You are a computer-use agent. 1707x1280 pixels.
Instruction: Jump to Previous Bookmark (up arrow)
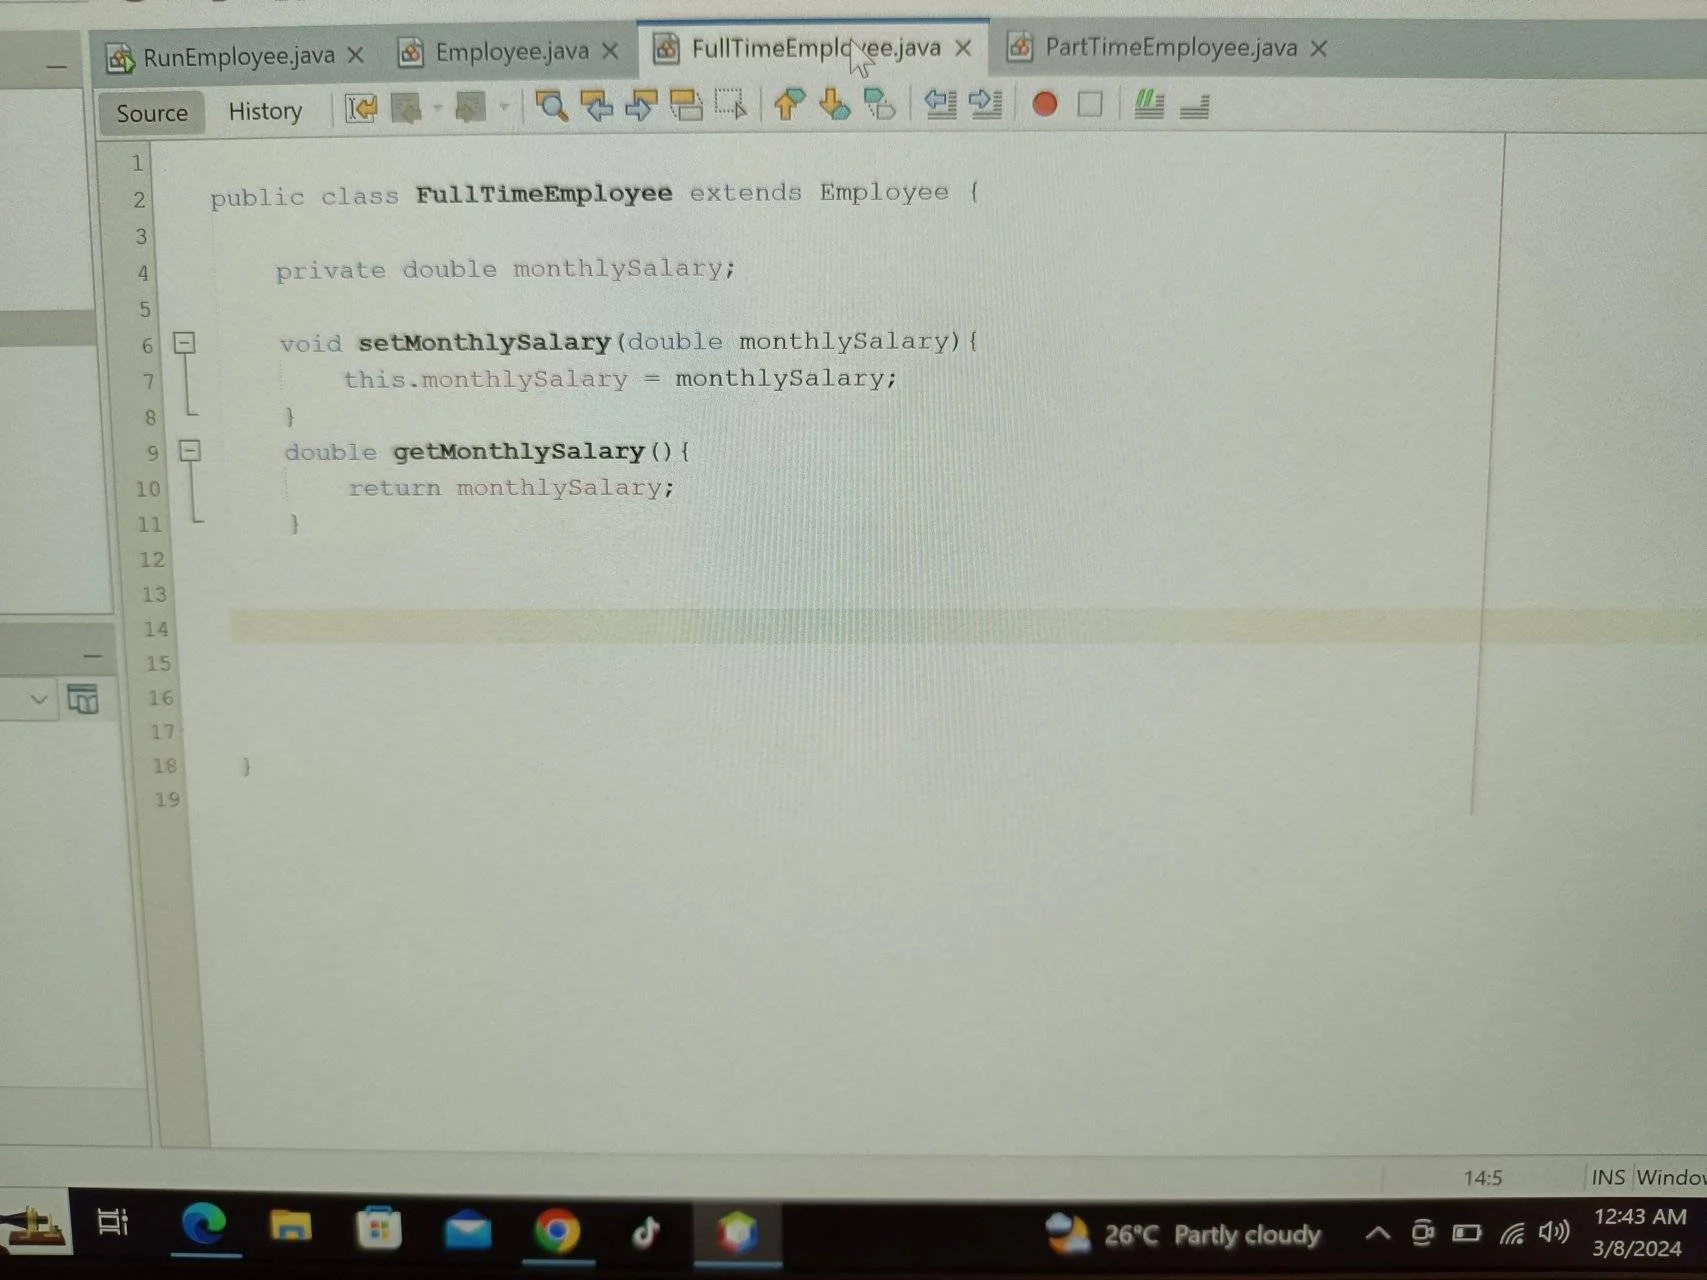(x=789, y=104)
